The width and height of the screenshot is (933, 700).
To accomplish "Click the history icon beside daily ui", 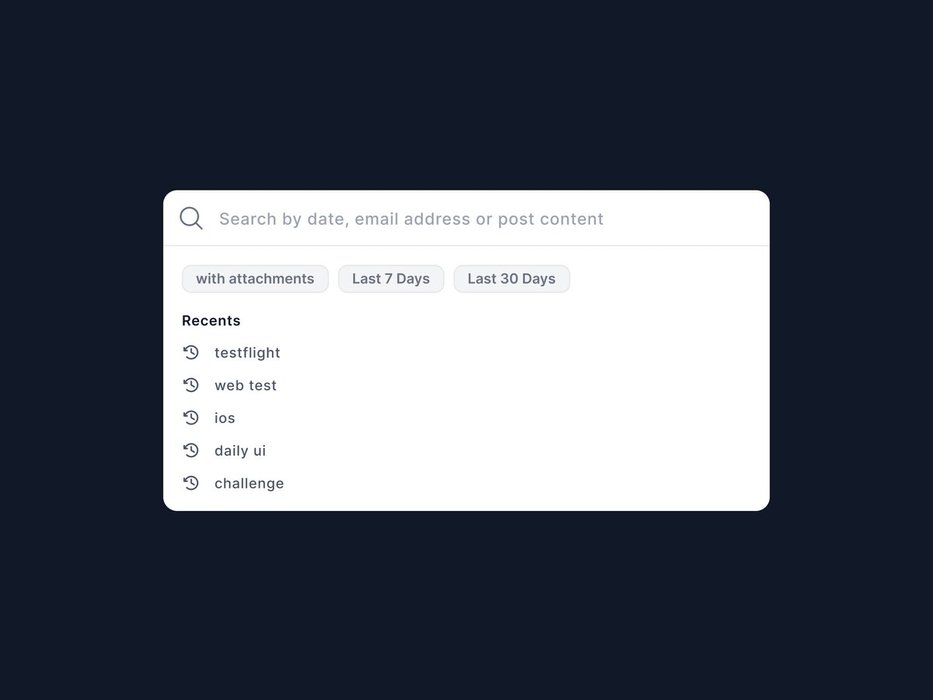I will [191, 451].
